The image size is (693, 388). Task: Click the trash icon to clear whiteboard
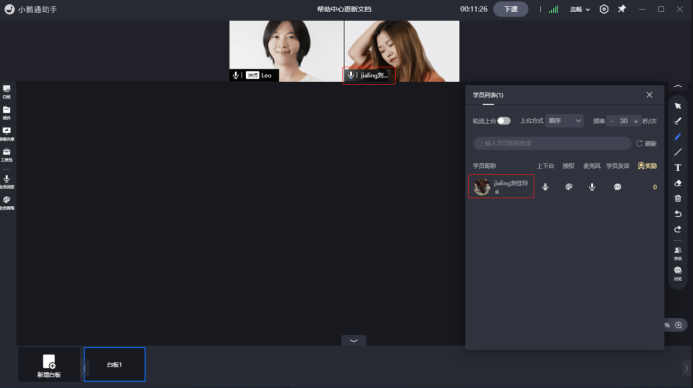(678, 198)
